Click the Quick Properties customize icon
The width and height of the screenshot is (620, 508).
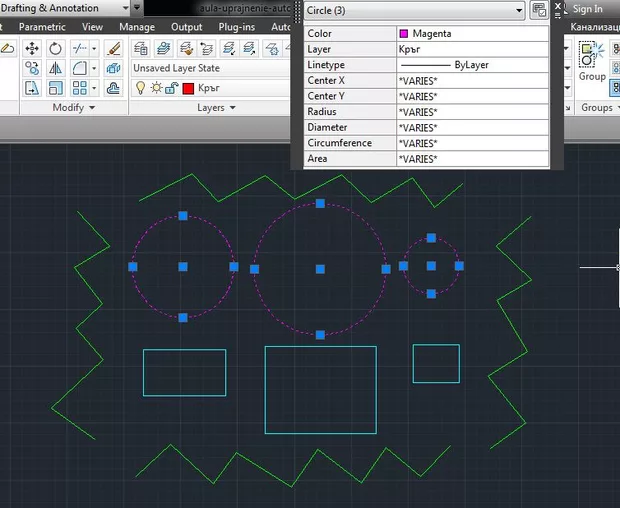pyautogui.click(x=539, y=10)
